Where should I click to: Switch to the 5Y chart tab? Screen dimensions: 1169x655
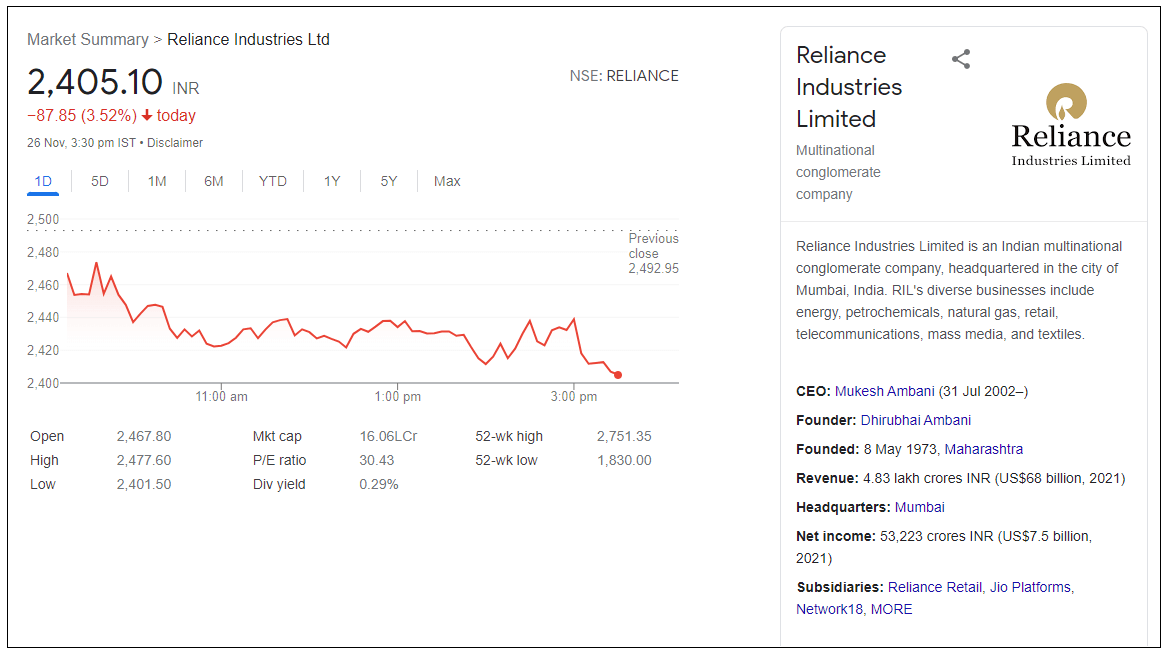click(x=389, y=181)
